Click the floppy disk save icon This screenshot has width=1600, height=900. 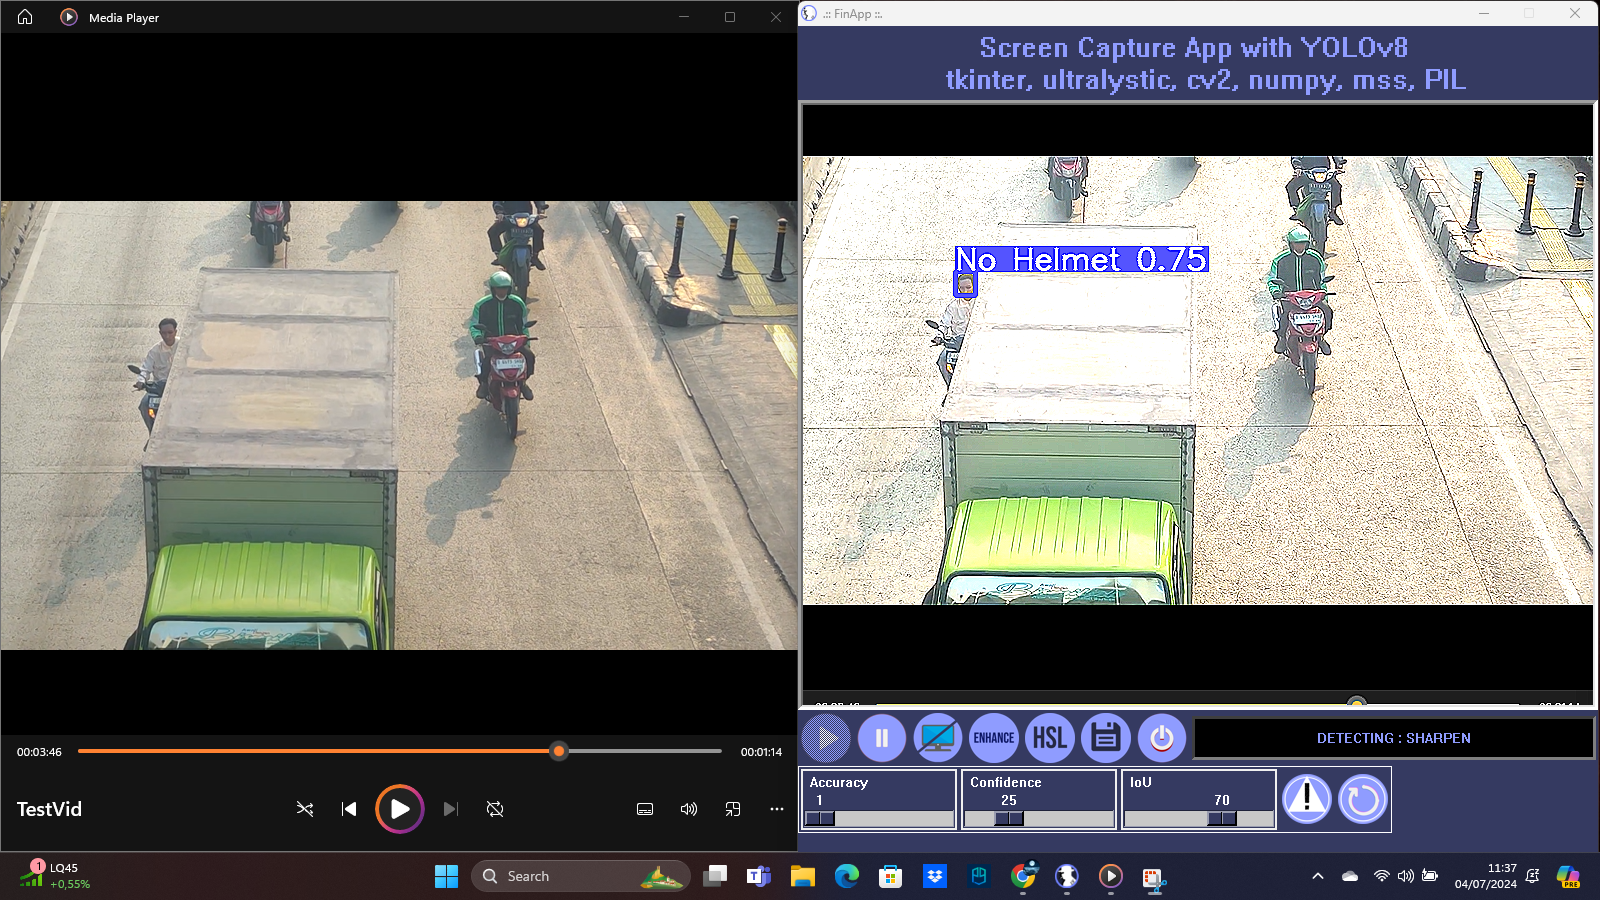click(1105, 739)
